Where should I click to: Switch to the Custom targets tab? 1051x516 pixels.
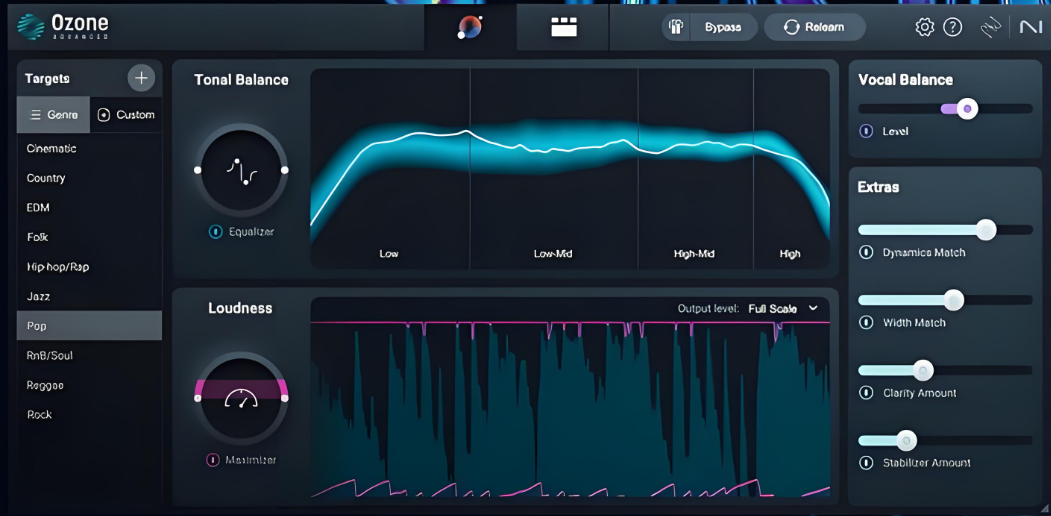[x=126, y=115]
